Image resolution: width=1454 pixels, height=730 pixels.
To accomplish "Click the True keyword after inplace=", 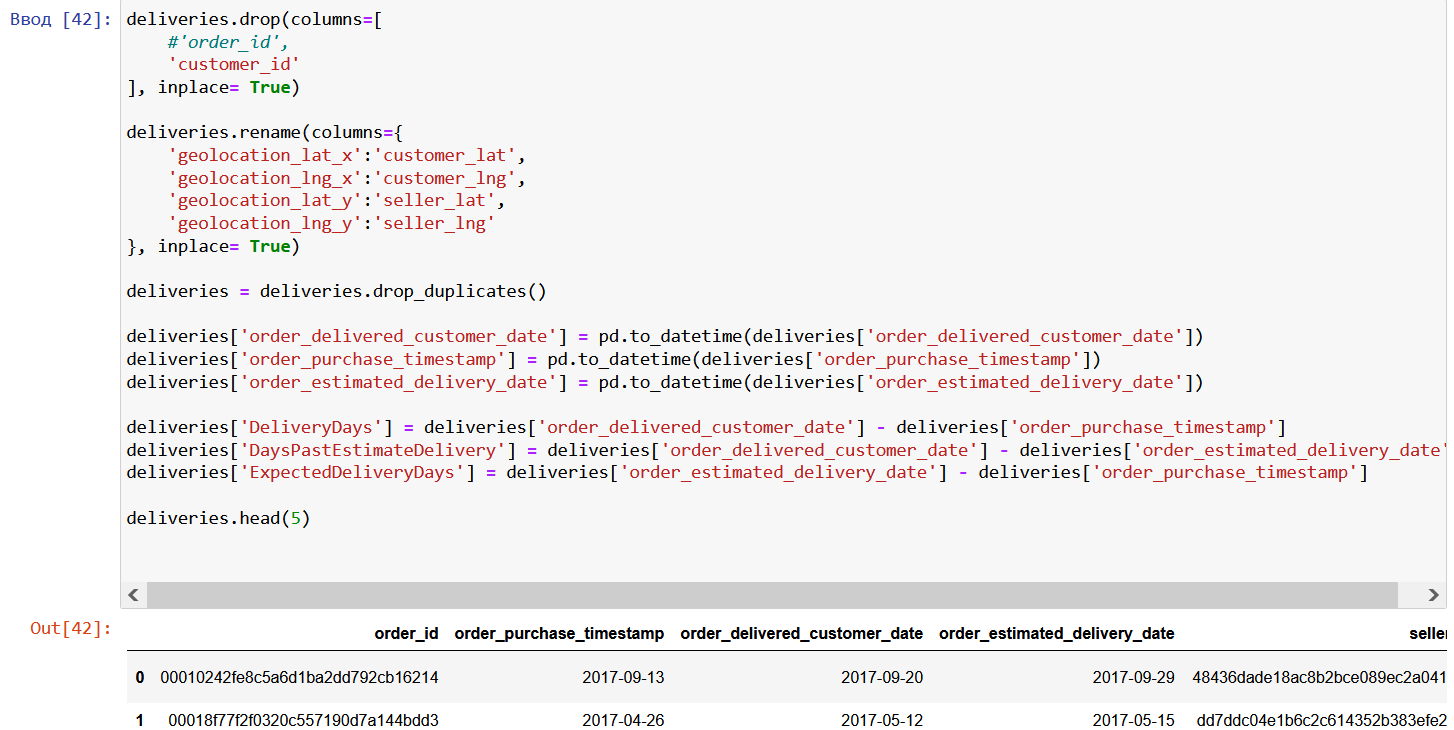I will point(268,87).
